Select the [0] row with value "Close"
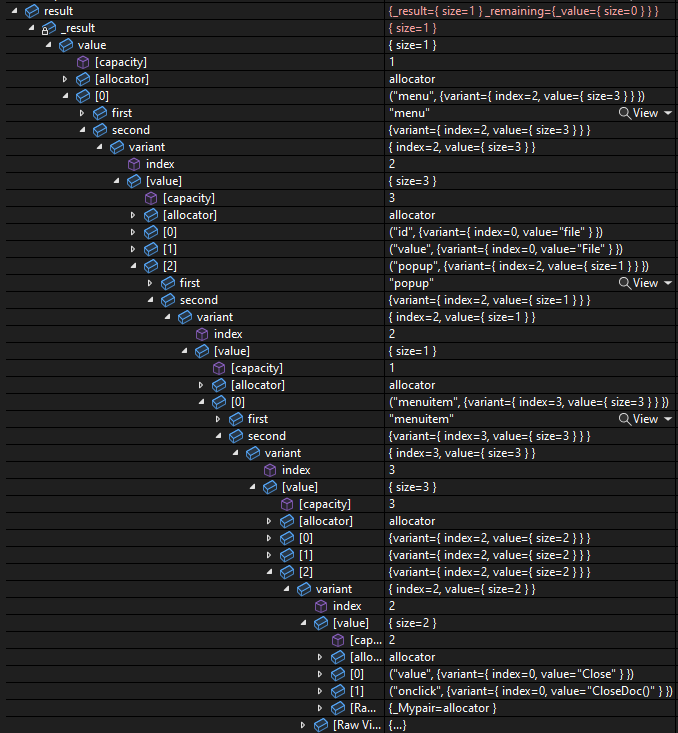 click(357, 674)
